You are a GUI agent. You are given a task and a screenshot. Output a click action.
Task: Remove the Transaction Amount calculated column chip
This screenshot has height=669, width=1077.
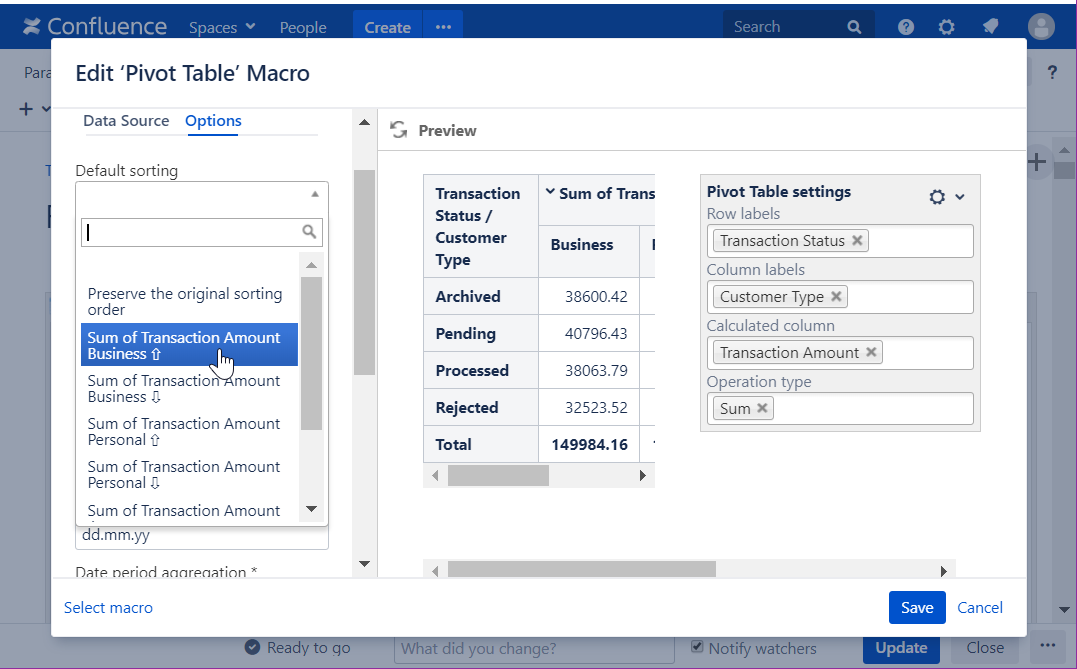tap(871, 352)
